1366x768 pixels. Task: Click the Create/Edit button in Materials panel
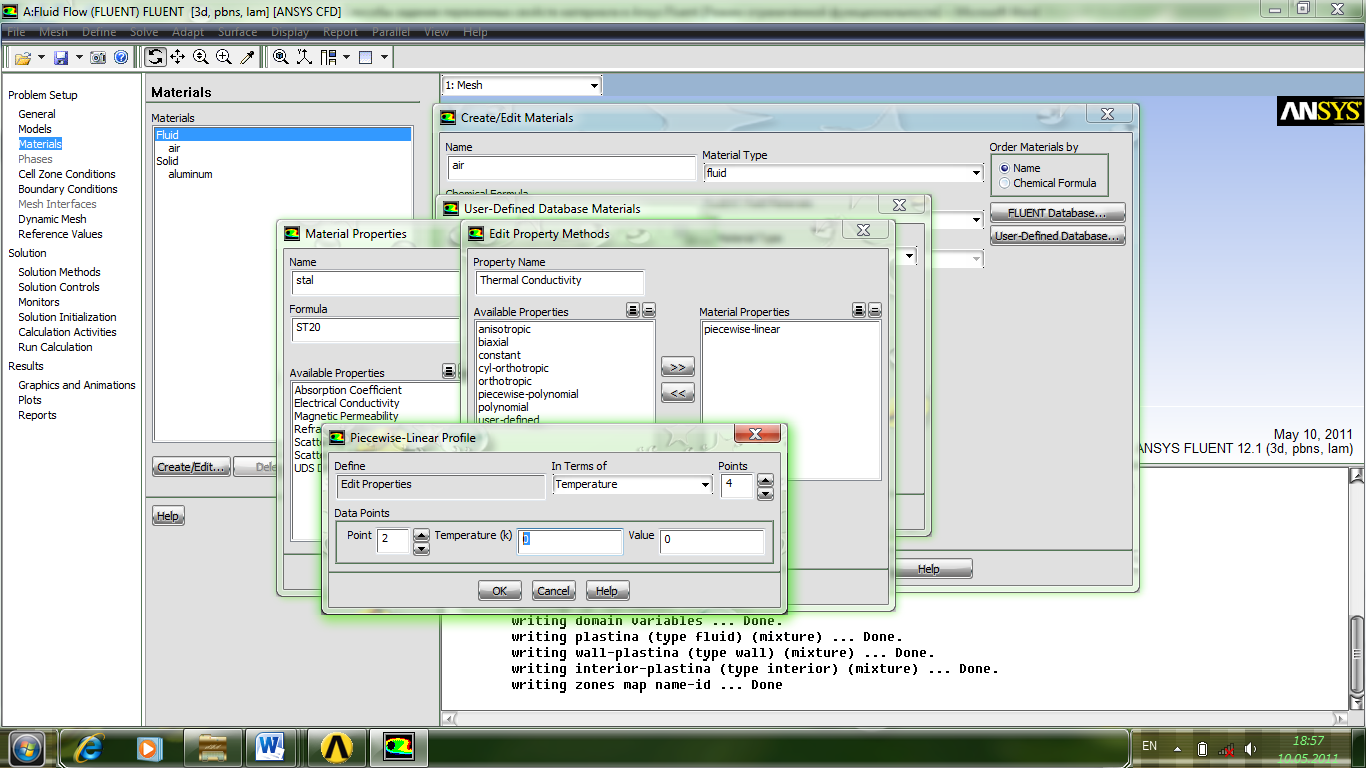191,467
